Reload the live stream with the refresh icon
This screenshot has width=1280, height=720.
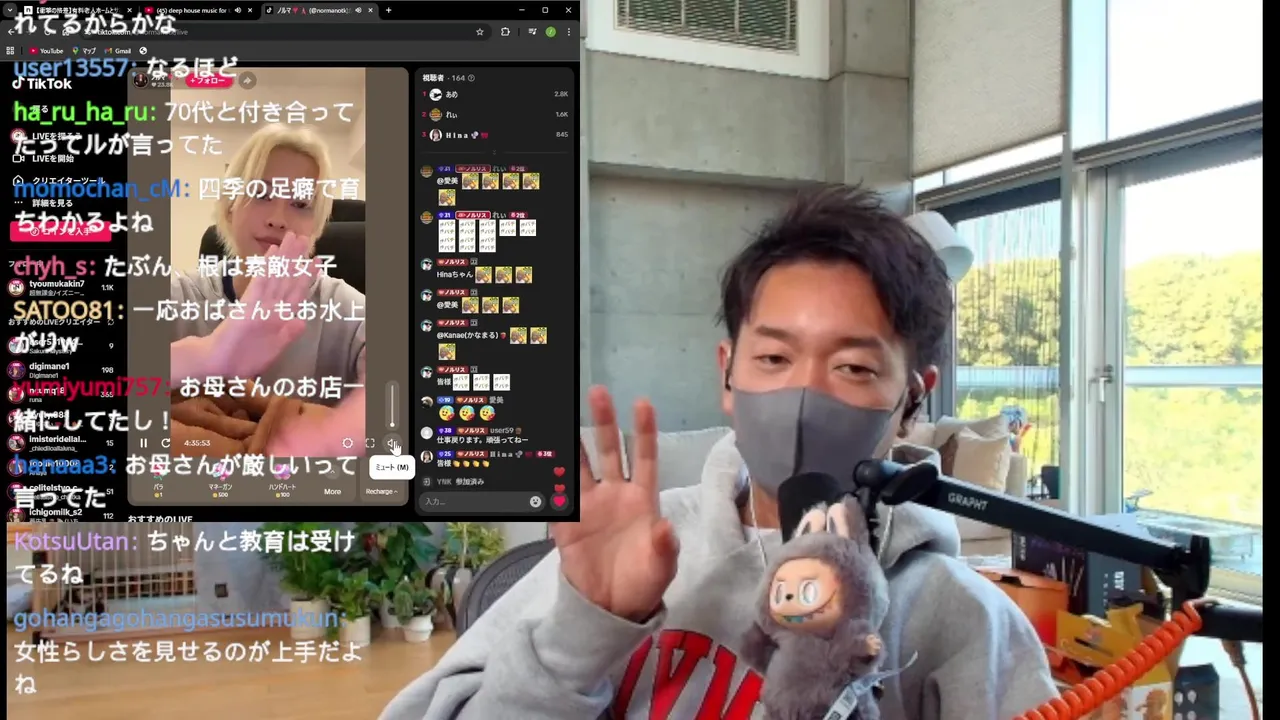(165, 443)
